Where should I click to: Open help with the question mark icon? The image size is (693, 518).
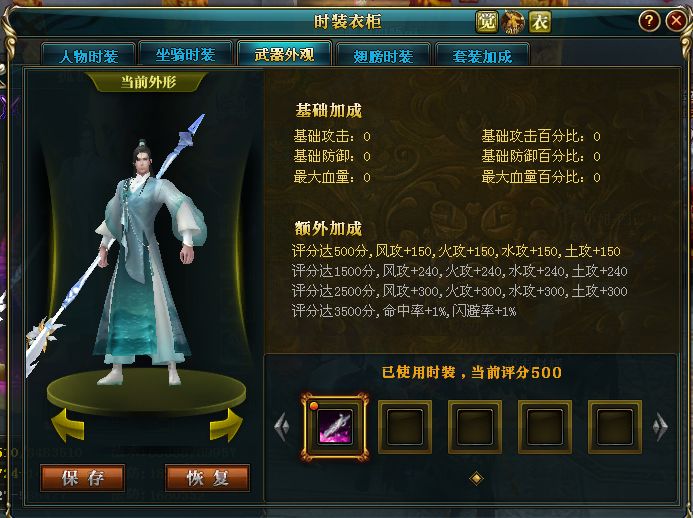point(649,20)
